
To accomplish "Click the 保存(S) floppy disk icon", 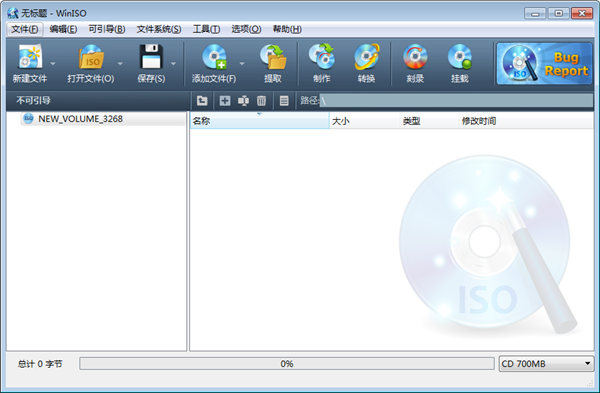I will click(x=151, y=57).
